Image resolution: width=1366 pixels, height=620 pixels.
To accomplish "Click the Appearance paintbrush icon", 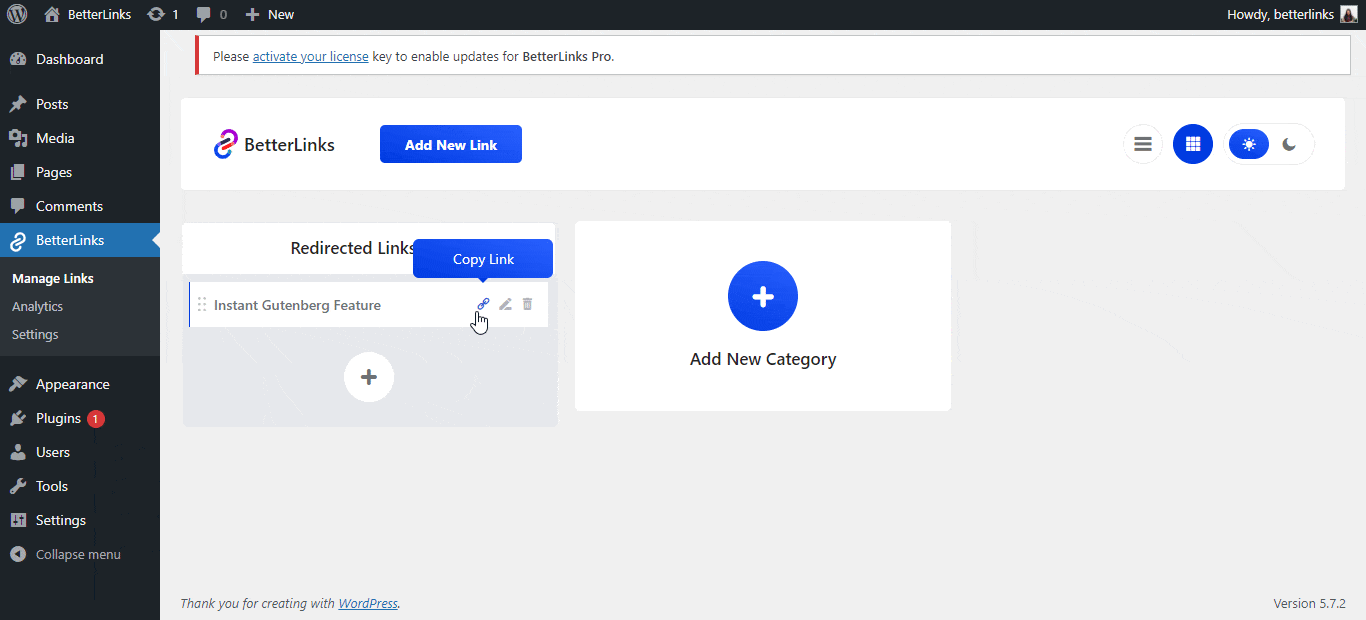I will coord(18,384).
